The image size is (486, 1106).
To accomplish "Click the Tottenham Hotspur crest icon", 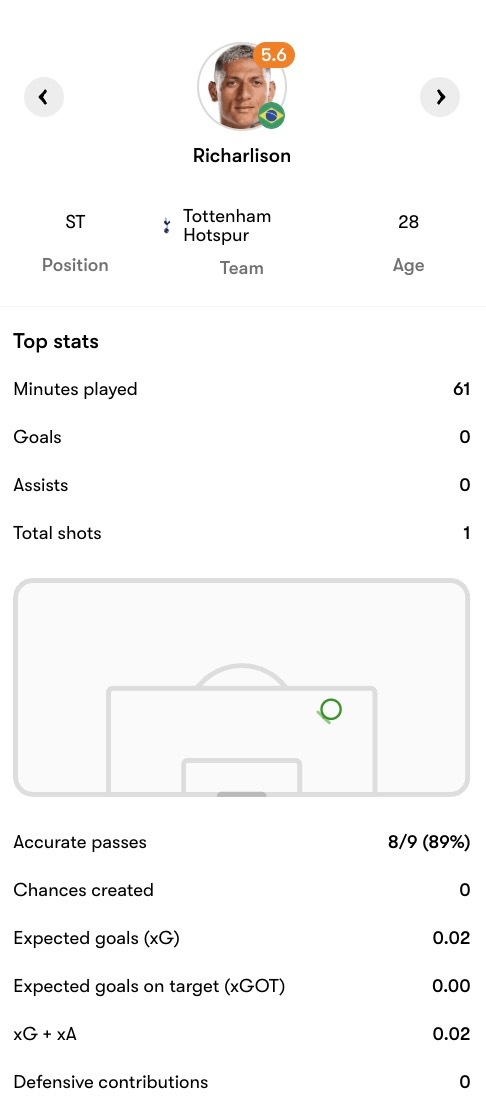I will click(x=166, y=226).
